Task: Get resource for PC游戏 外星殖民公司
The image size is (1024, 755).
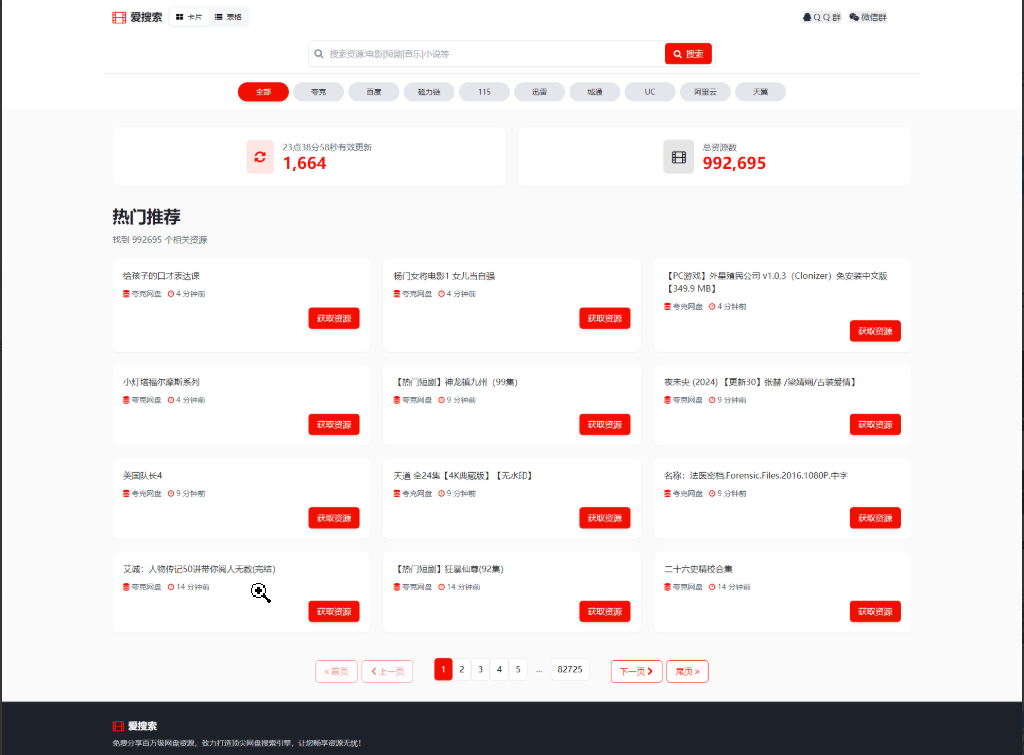Action: click(x=875, y=331)
